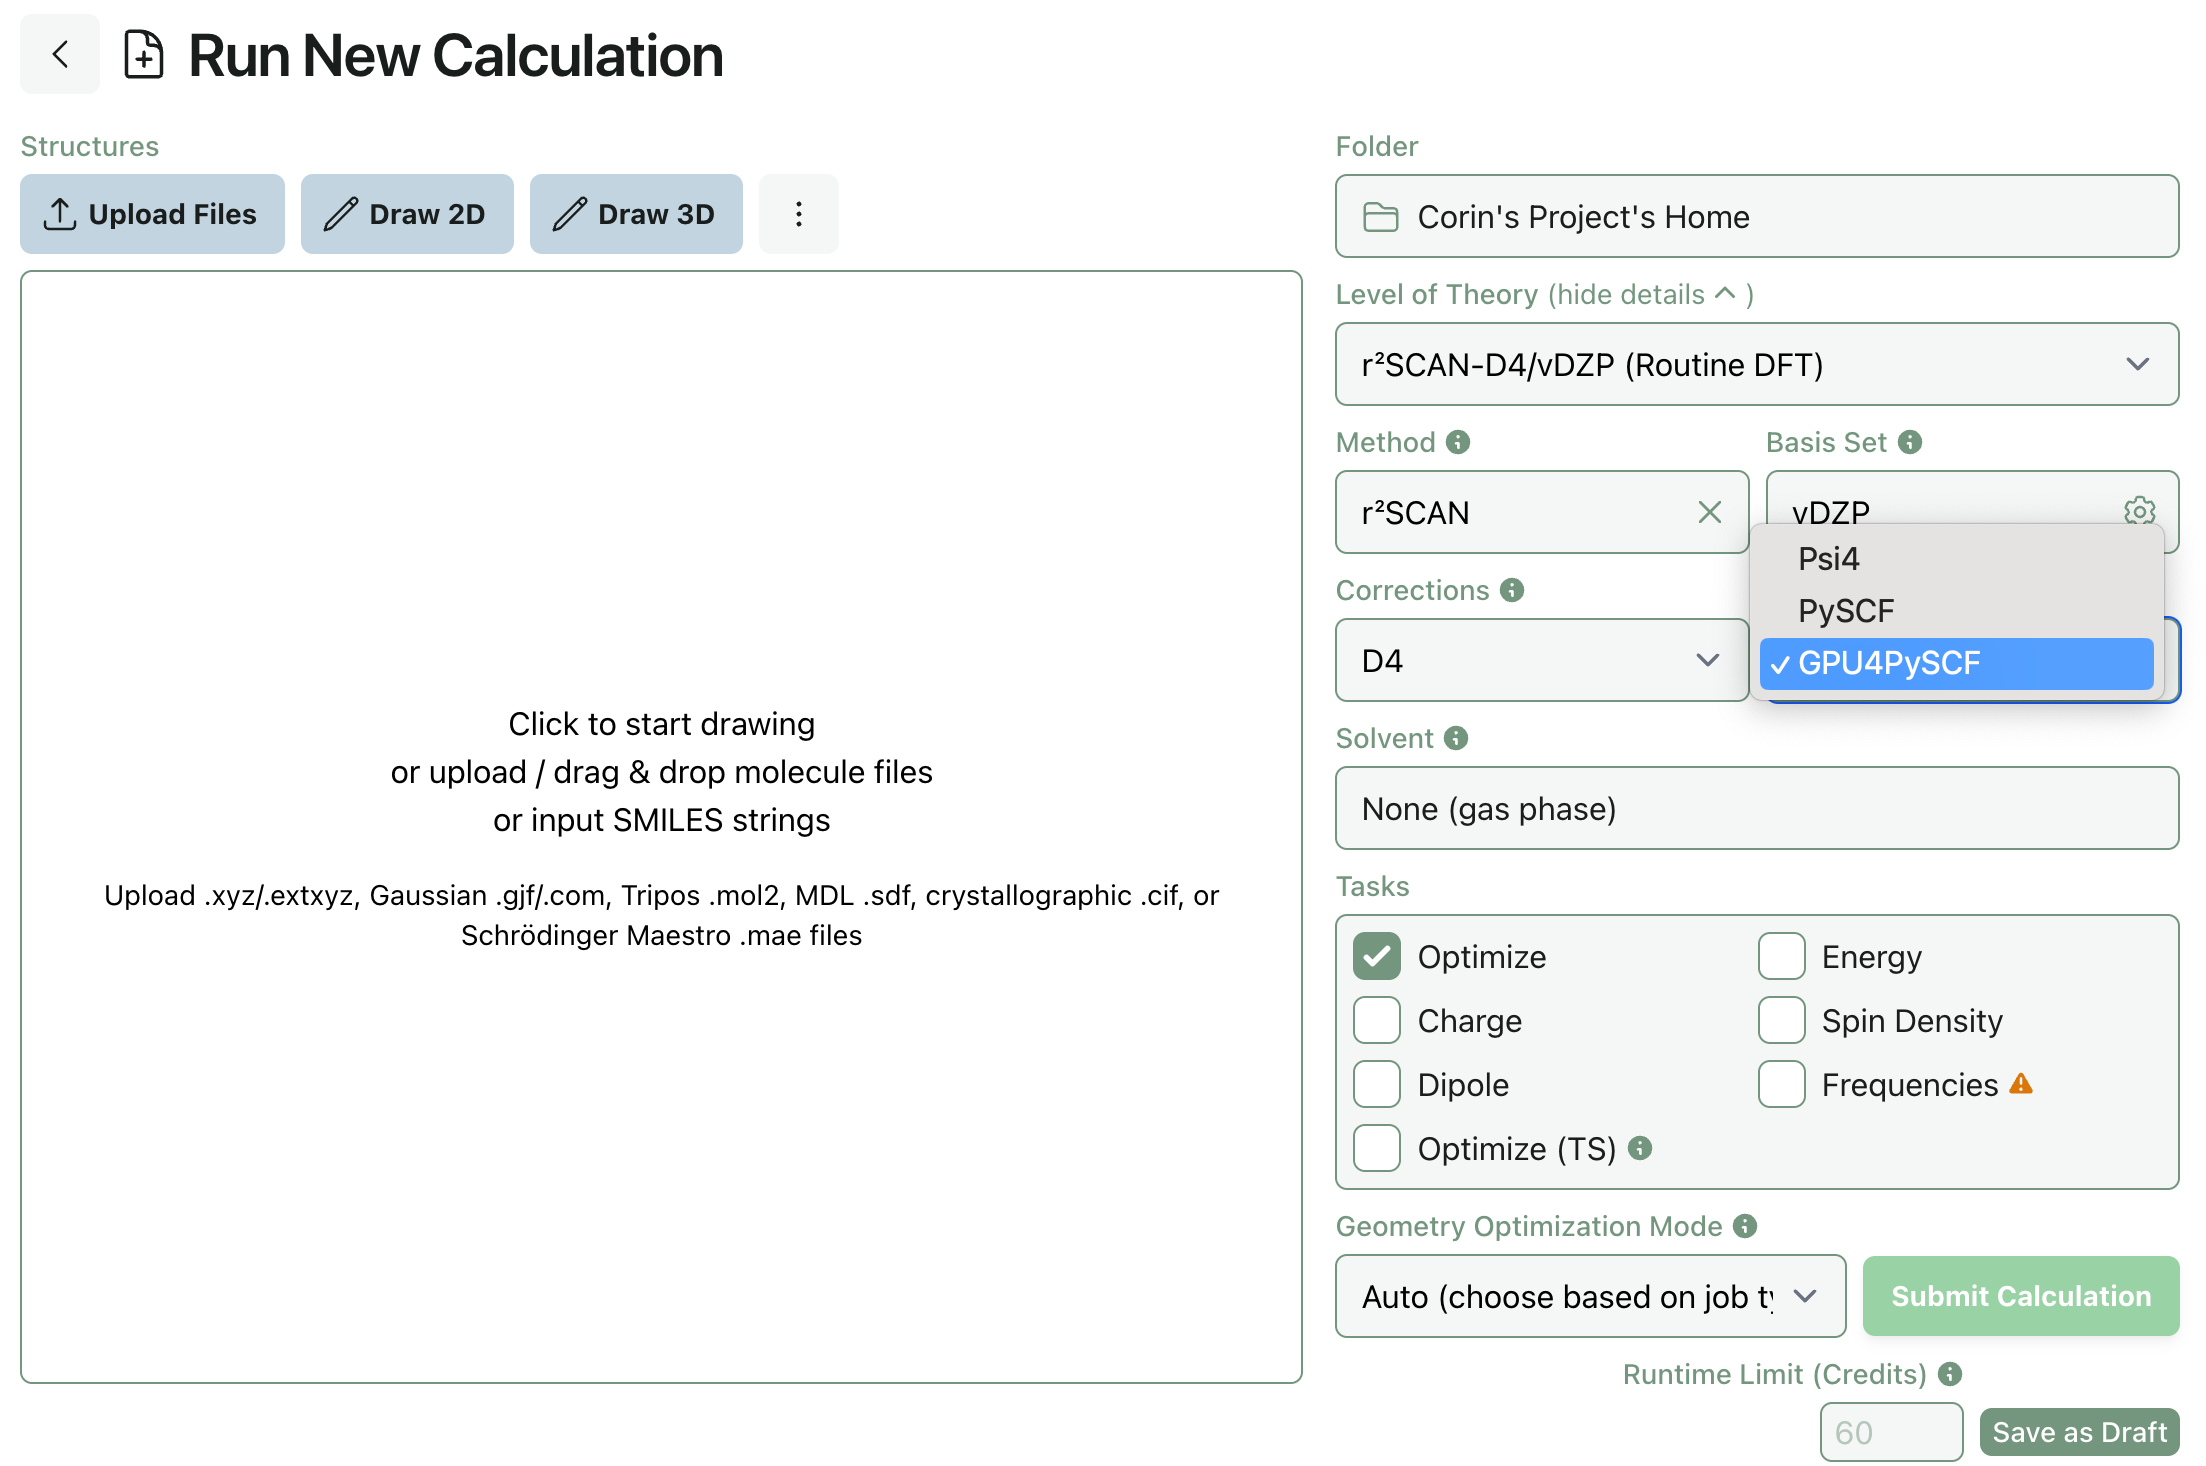
Task: Click the Corrections info icon
Action: 1512,590
